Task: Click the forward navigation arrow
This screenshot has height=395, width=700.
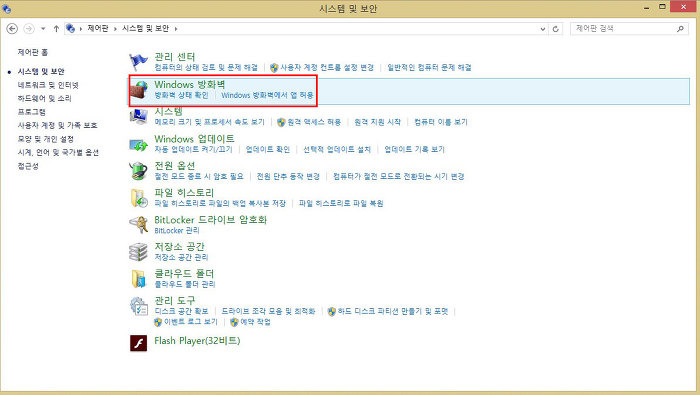Action: click(x=29, y=29)
